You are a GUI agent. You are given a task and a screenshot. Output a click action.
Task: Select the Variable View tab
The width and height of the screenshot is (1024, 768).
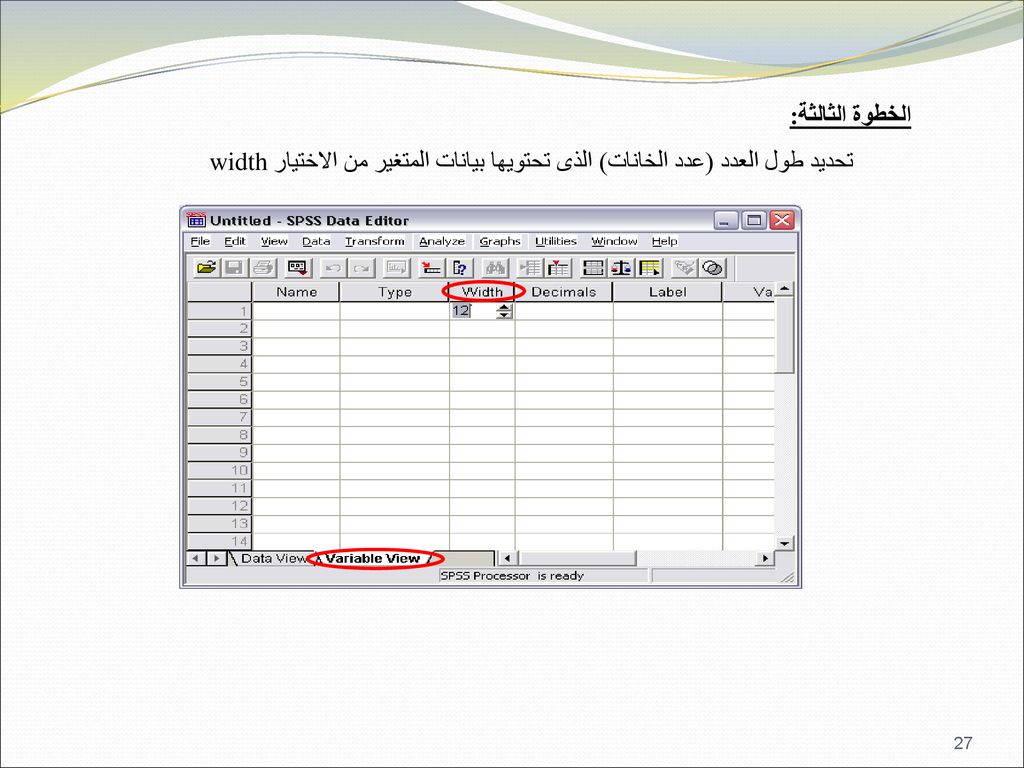[x=373, y=558]
